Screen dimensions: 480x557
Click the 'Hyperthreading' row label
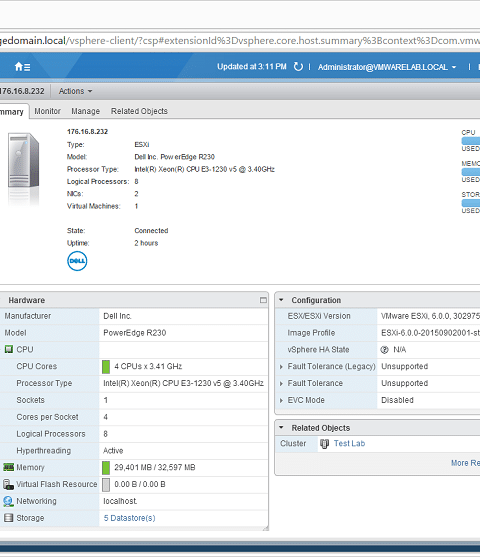43,451
